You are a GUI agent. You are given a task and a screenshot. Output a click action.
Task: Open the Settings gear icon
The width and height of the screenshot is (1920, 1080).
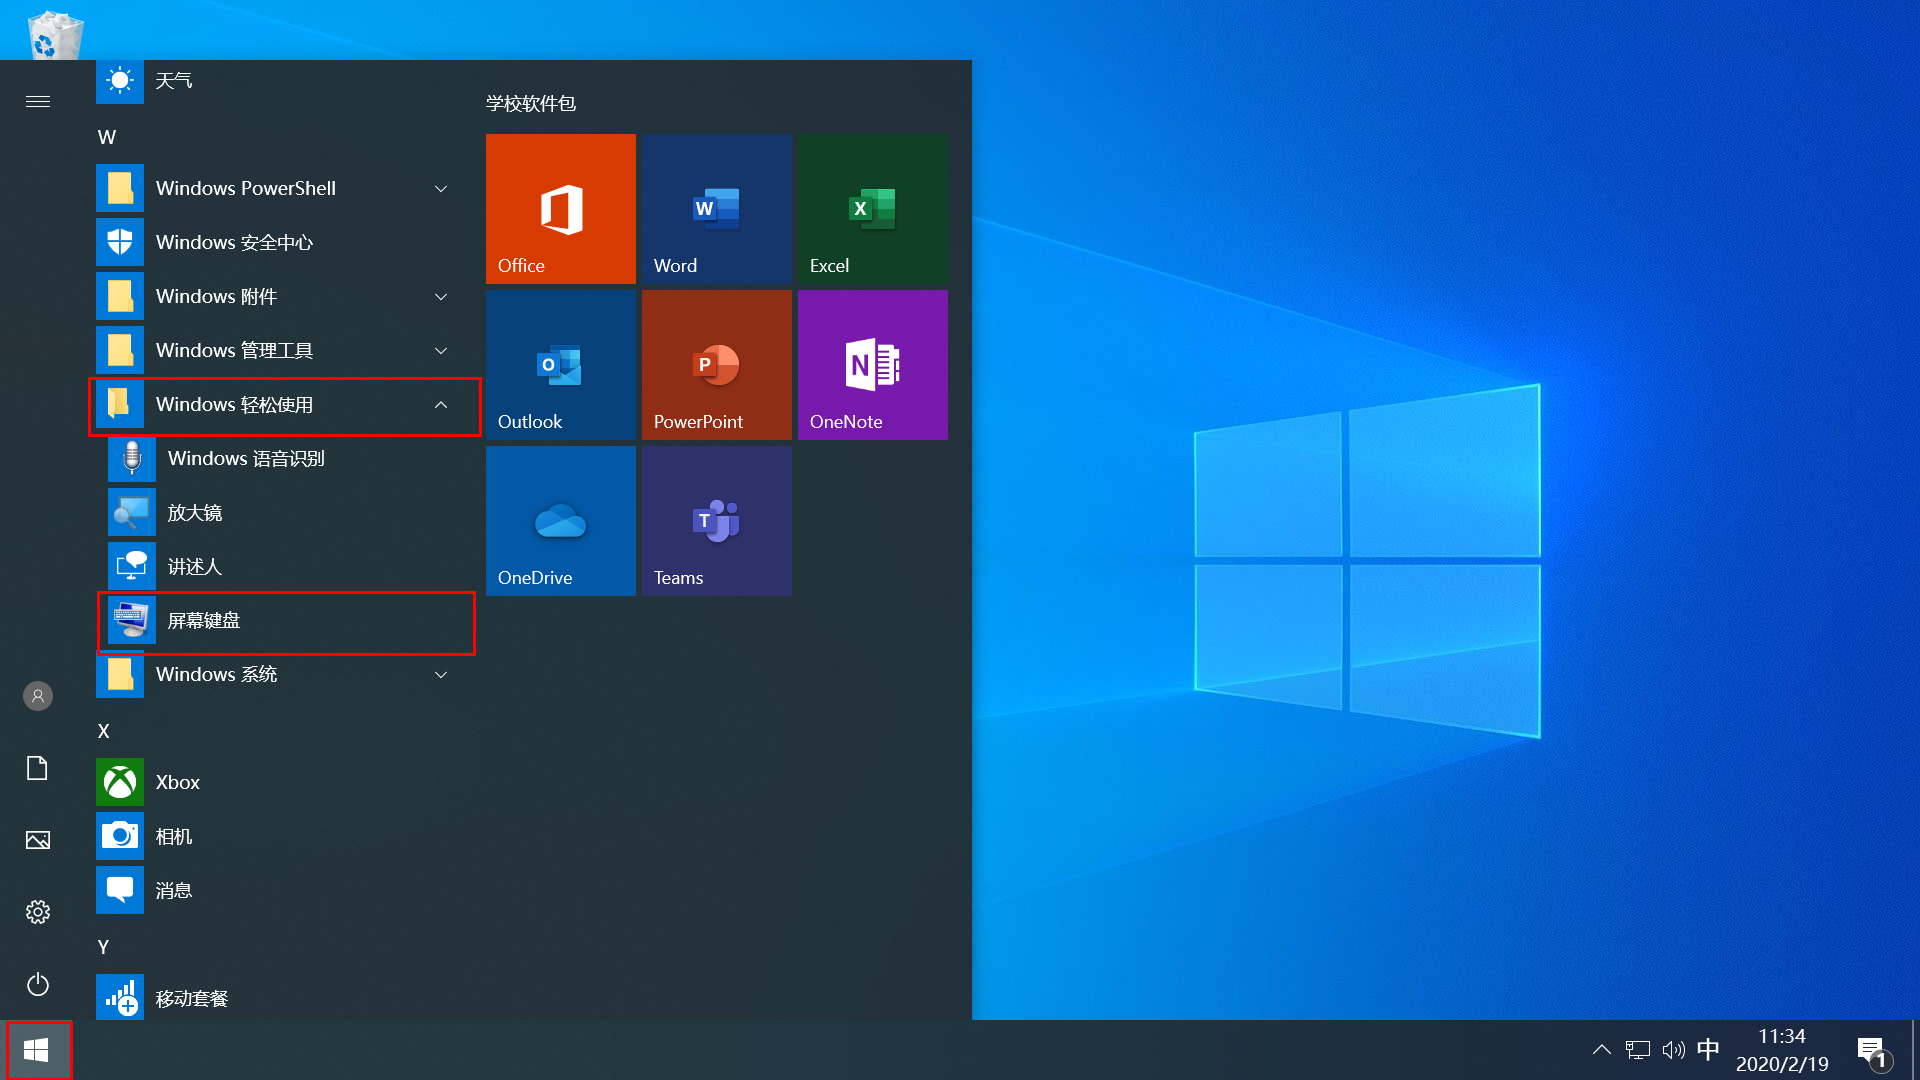38,912
